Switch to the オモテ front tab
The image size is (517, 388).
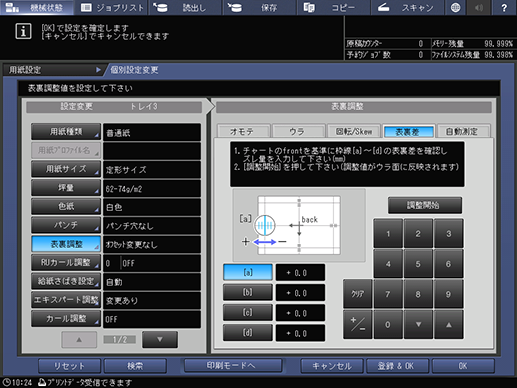(x=243, y=131)
